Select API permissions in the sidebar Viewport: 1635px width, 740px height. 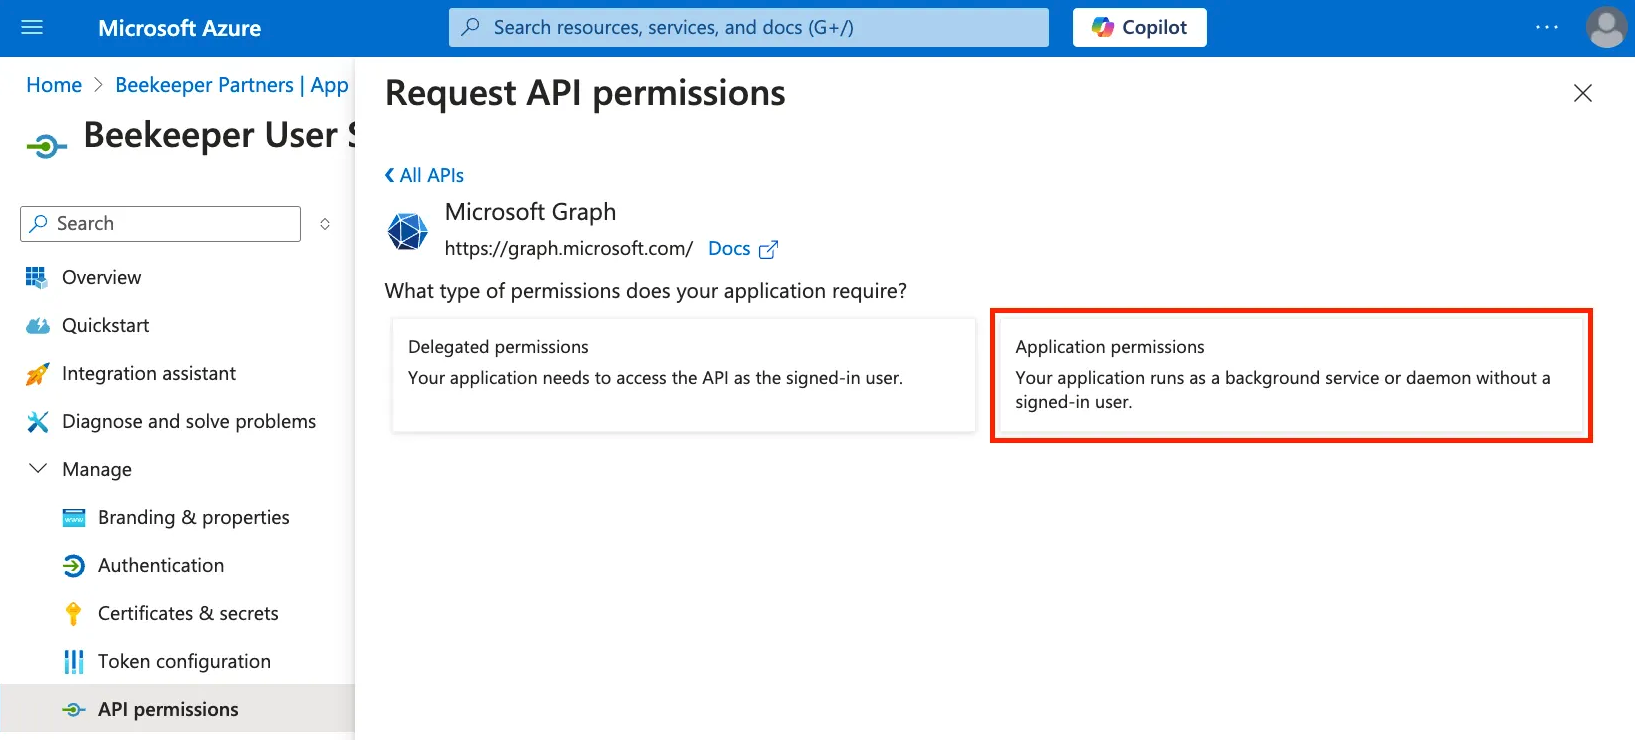tap(178, 709)
